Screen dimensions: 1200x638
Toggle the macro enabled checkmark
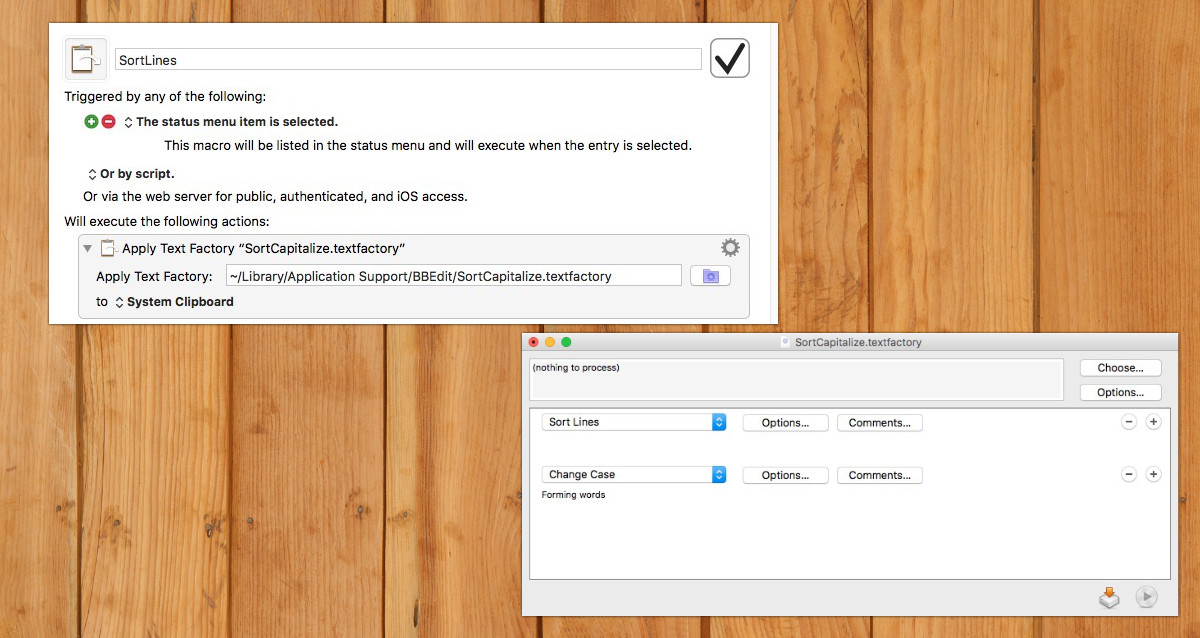click(730, 58)
